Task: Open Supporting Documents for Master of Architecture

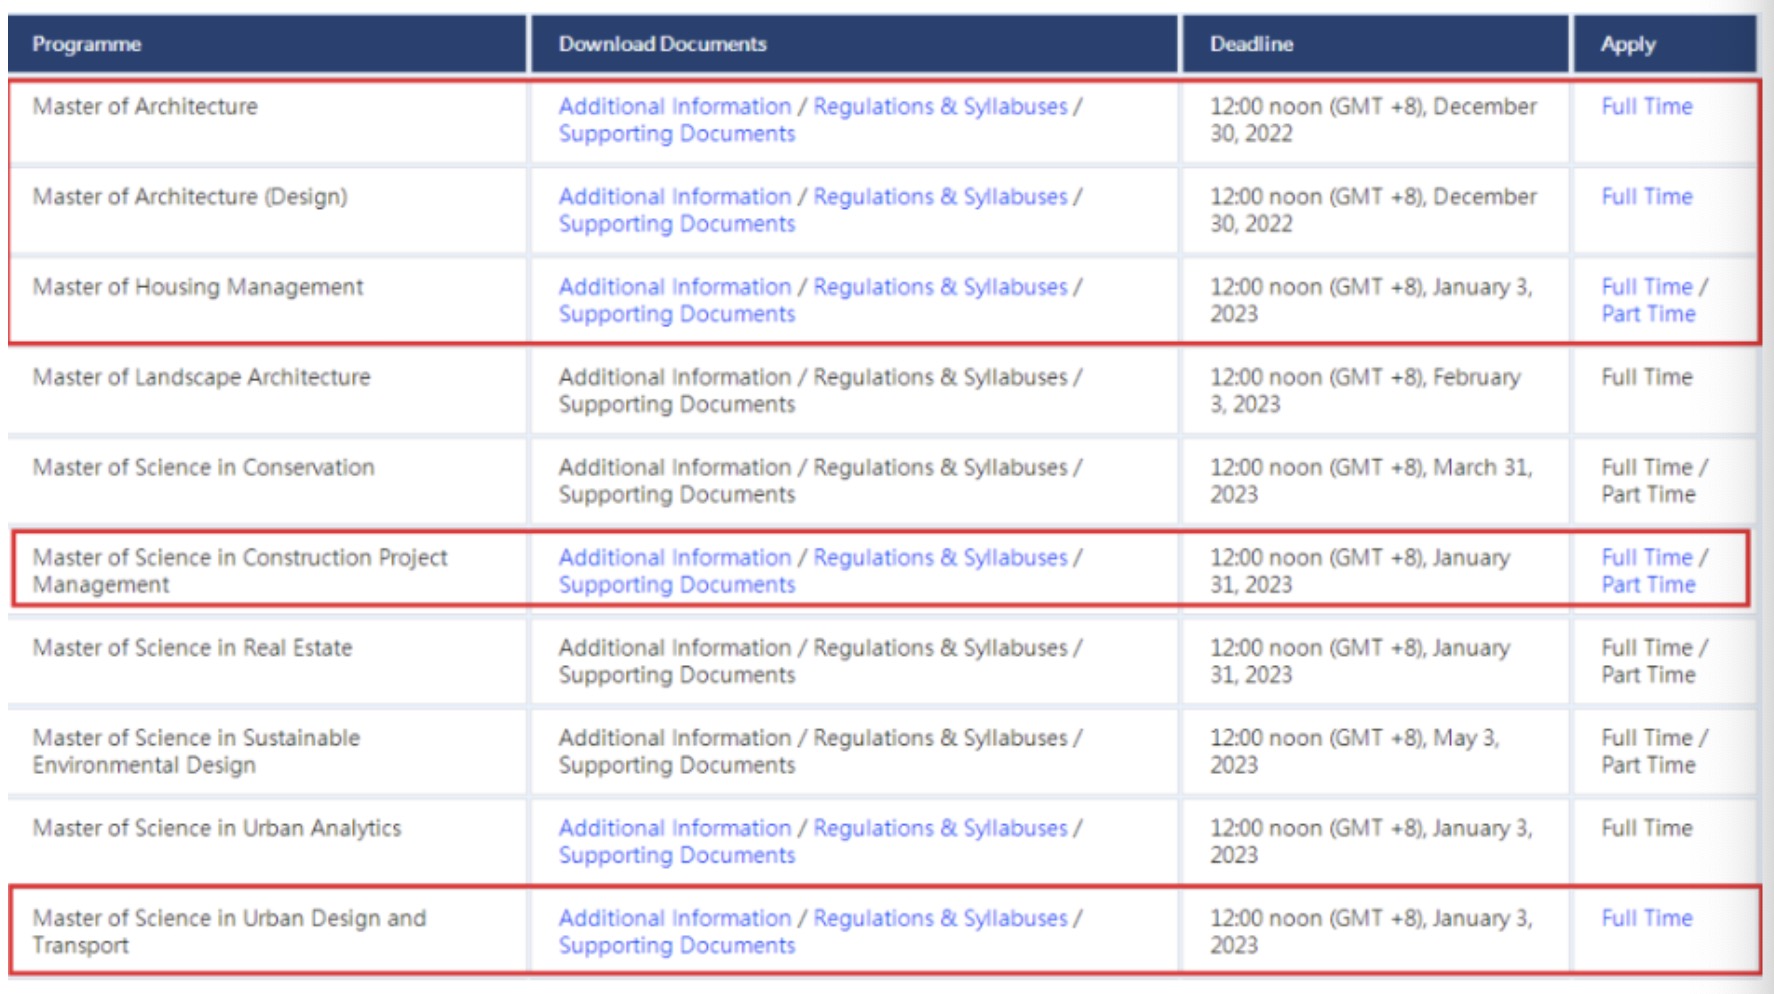Action: click(x=676, y=134)
